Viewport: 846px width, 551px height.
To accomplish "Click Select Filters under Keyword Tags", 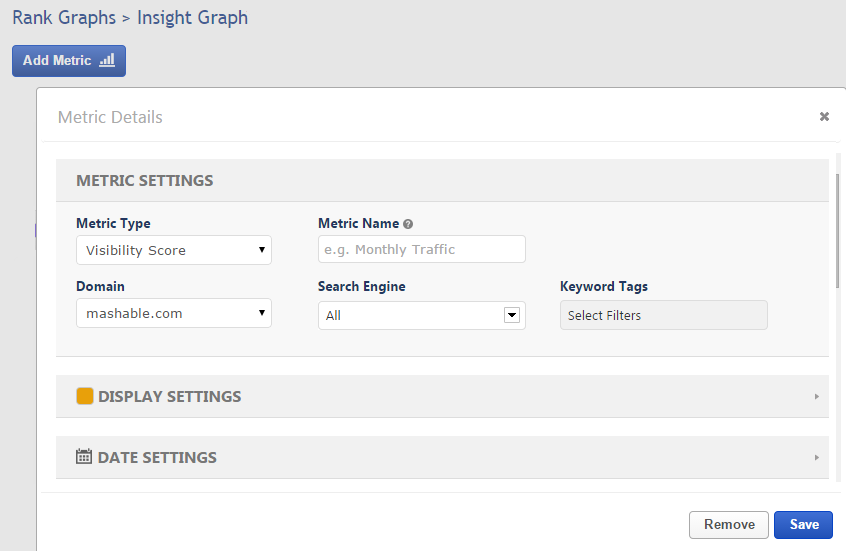I will coord(663,315).
